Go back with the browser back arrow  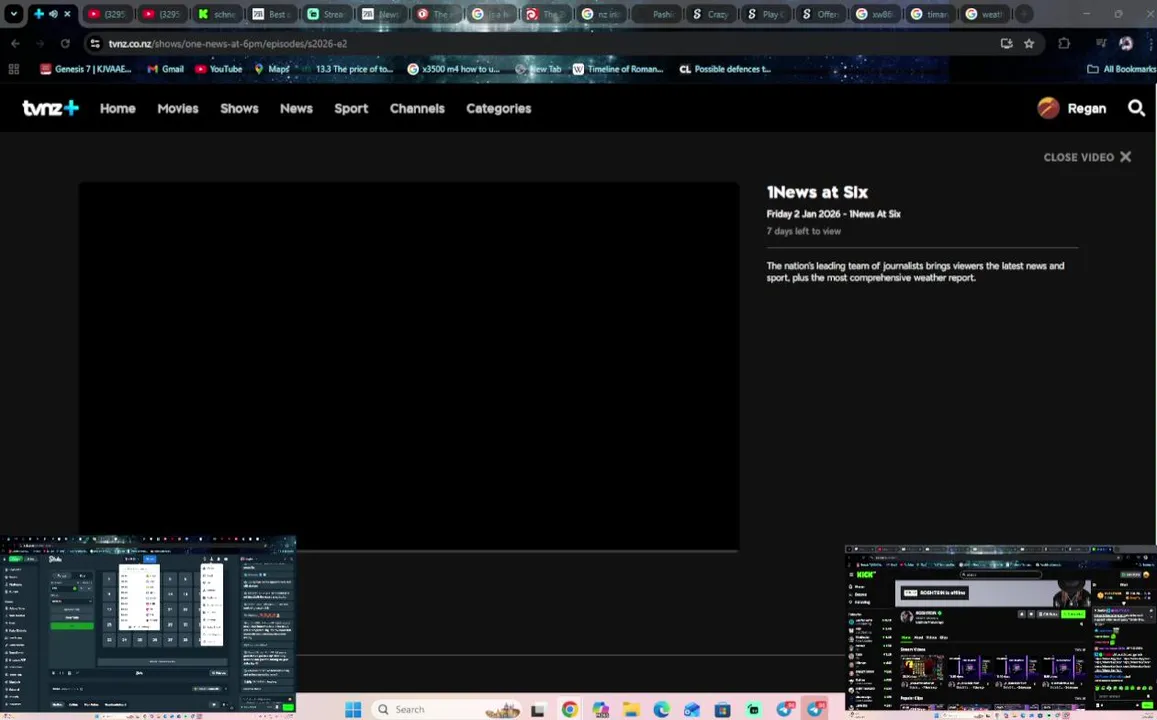click(15, 44)
